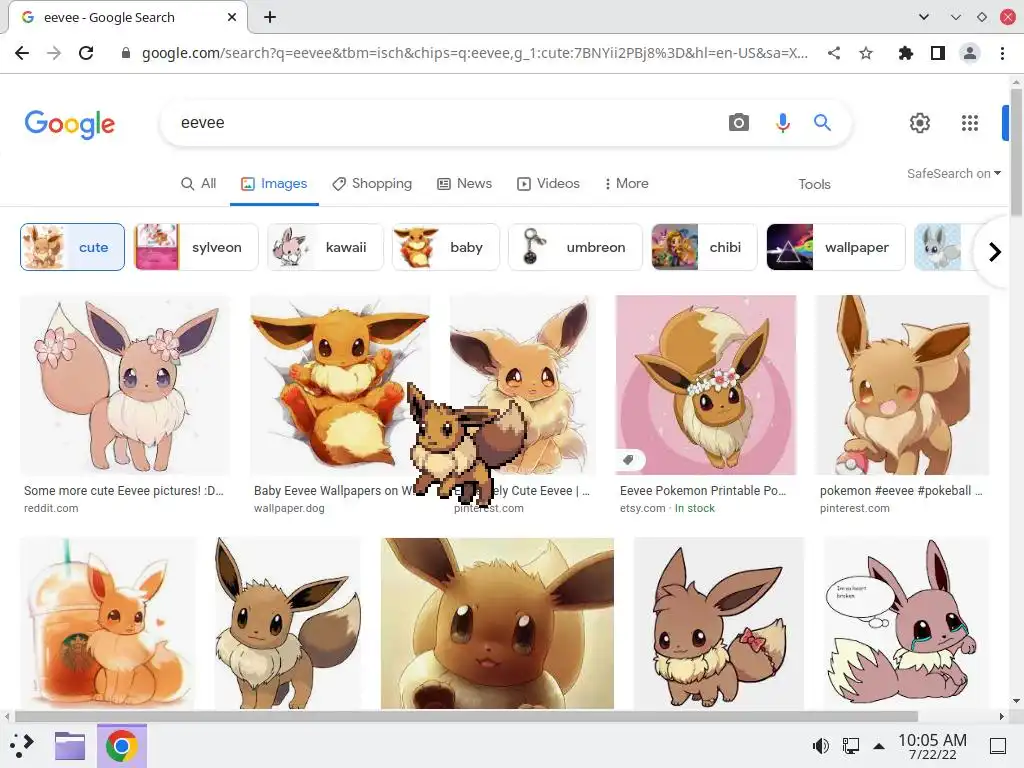Viewport: 1024px width, 768px height.
Task: Open the Baby Eevee Wallpapers image
Action: click(x=340, y=385)
